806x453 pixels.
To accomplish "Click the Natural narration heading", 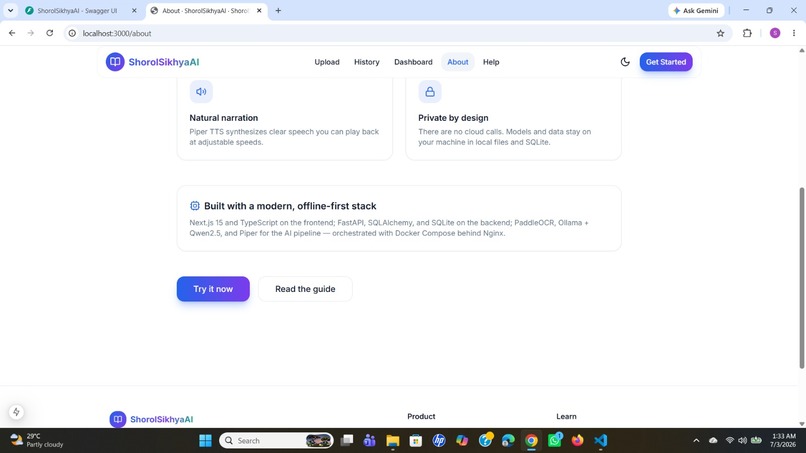I will [224, 118].
